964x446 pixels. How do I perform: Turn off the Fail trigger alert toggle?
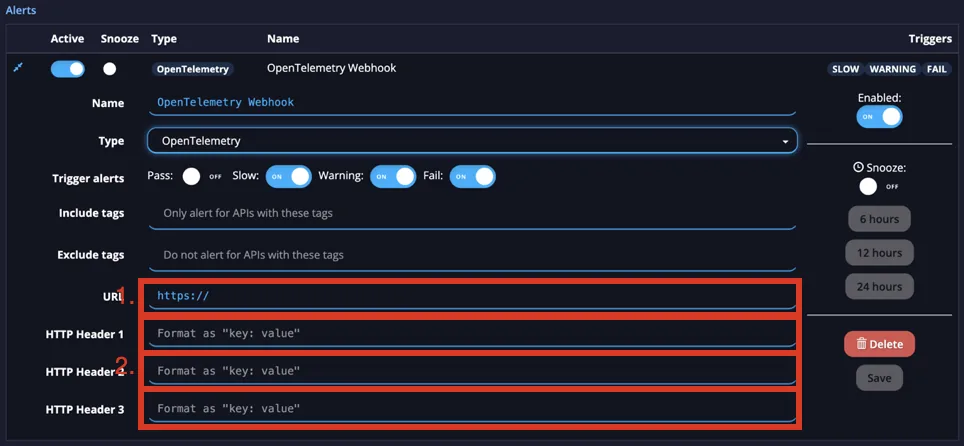pos(472,176)
